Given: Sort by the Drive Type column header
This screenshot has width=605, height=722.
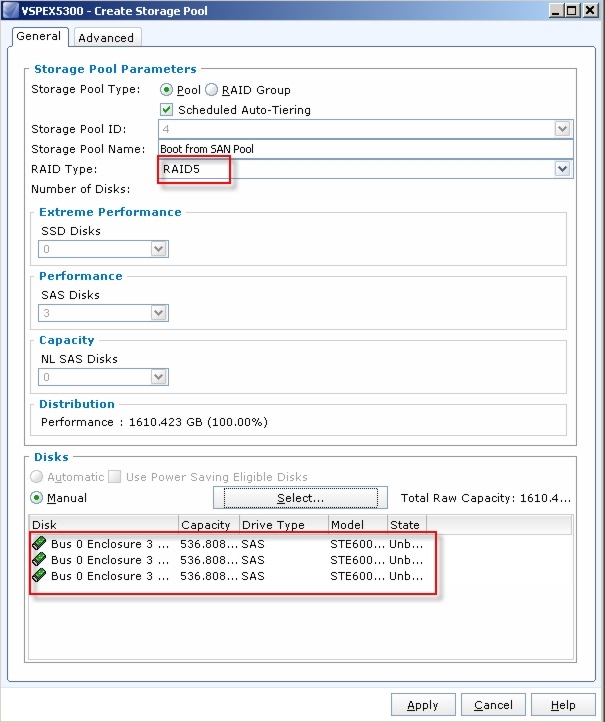Looking at the screenshot, I should click(284, 524).
